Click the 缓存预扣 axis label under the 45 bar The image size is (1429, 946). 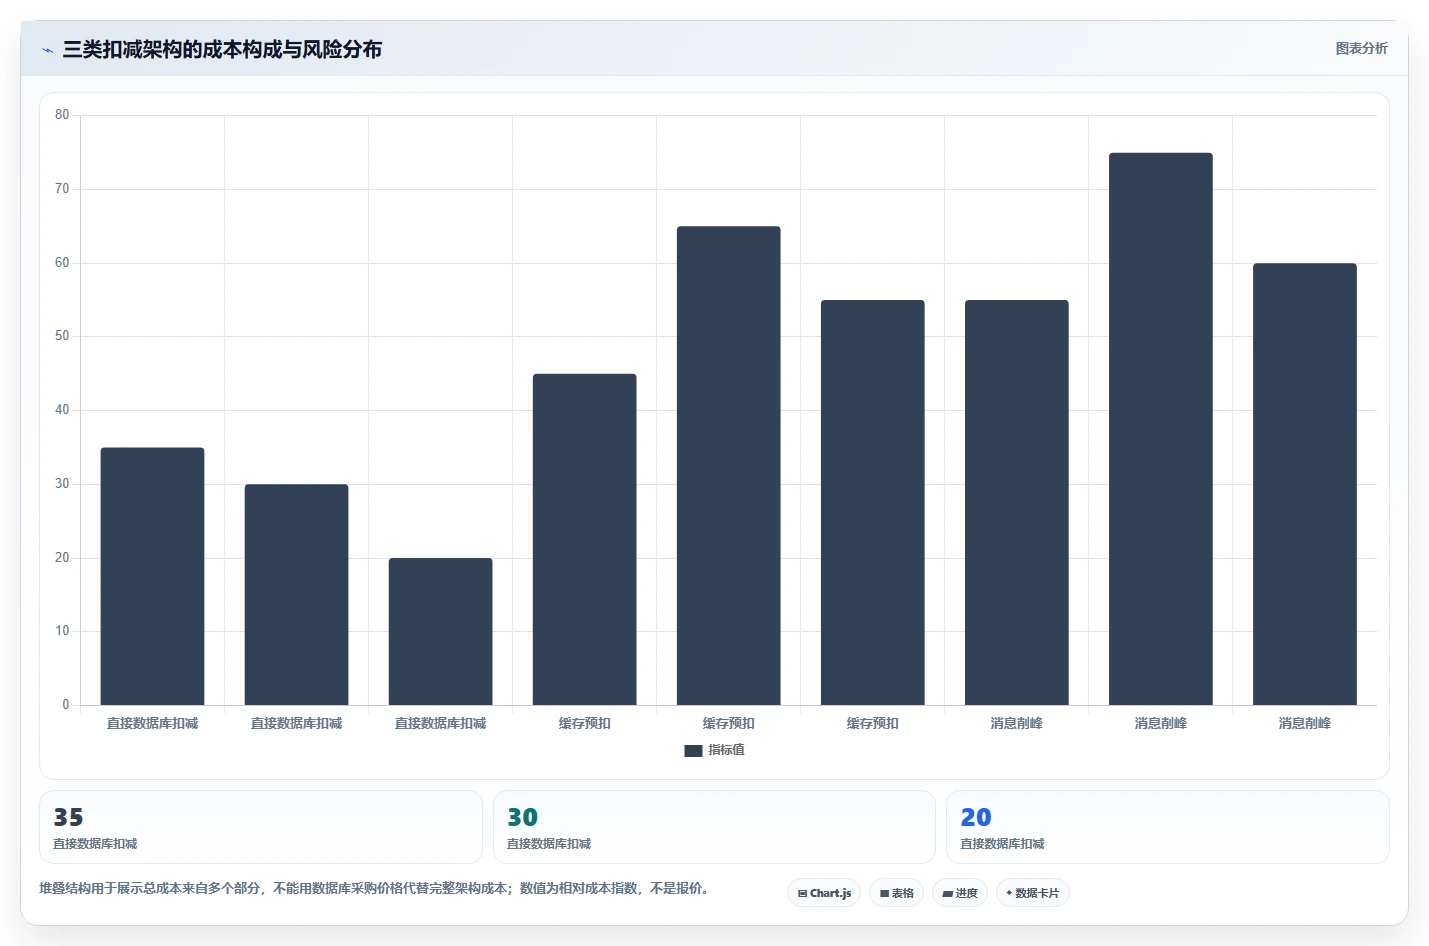click(584, 723)
